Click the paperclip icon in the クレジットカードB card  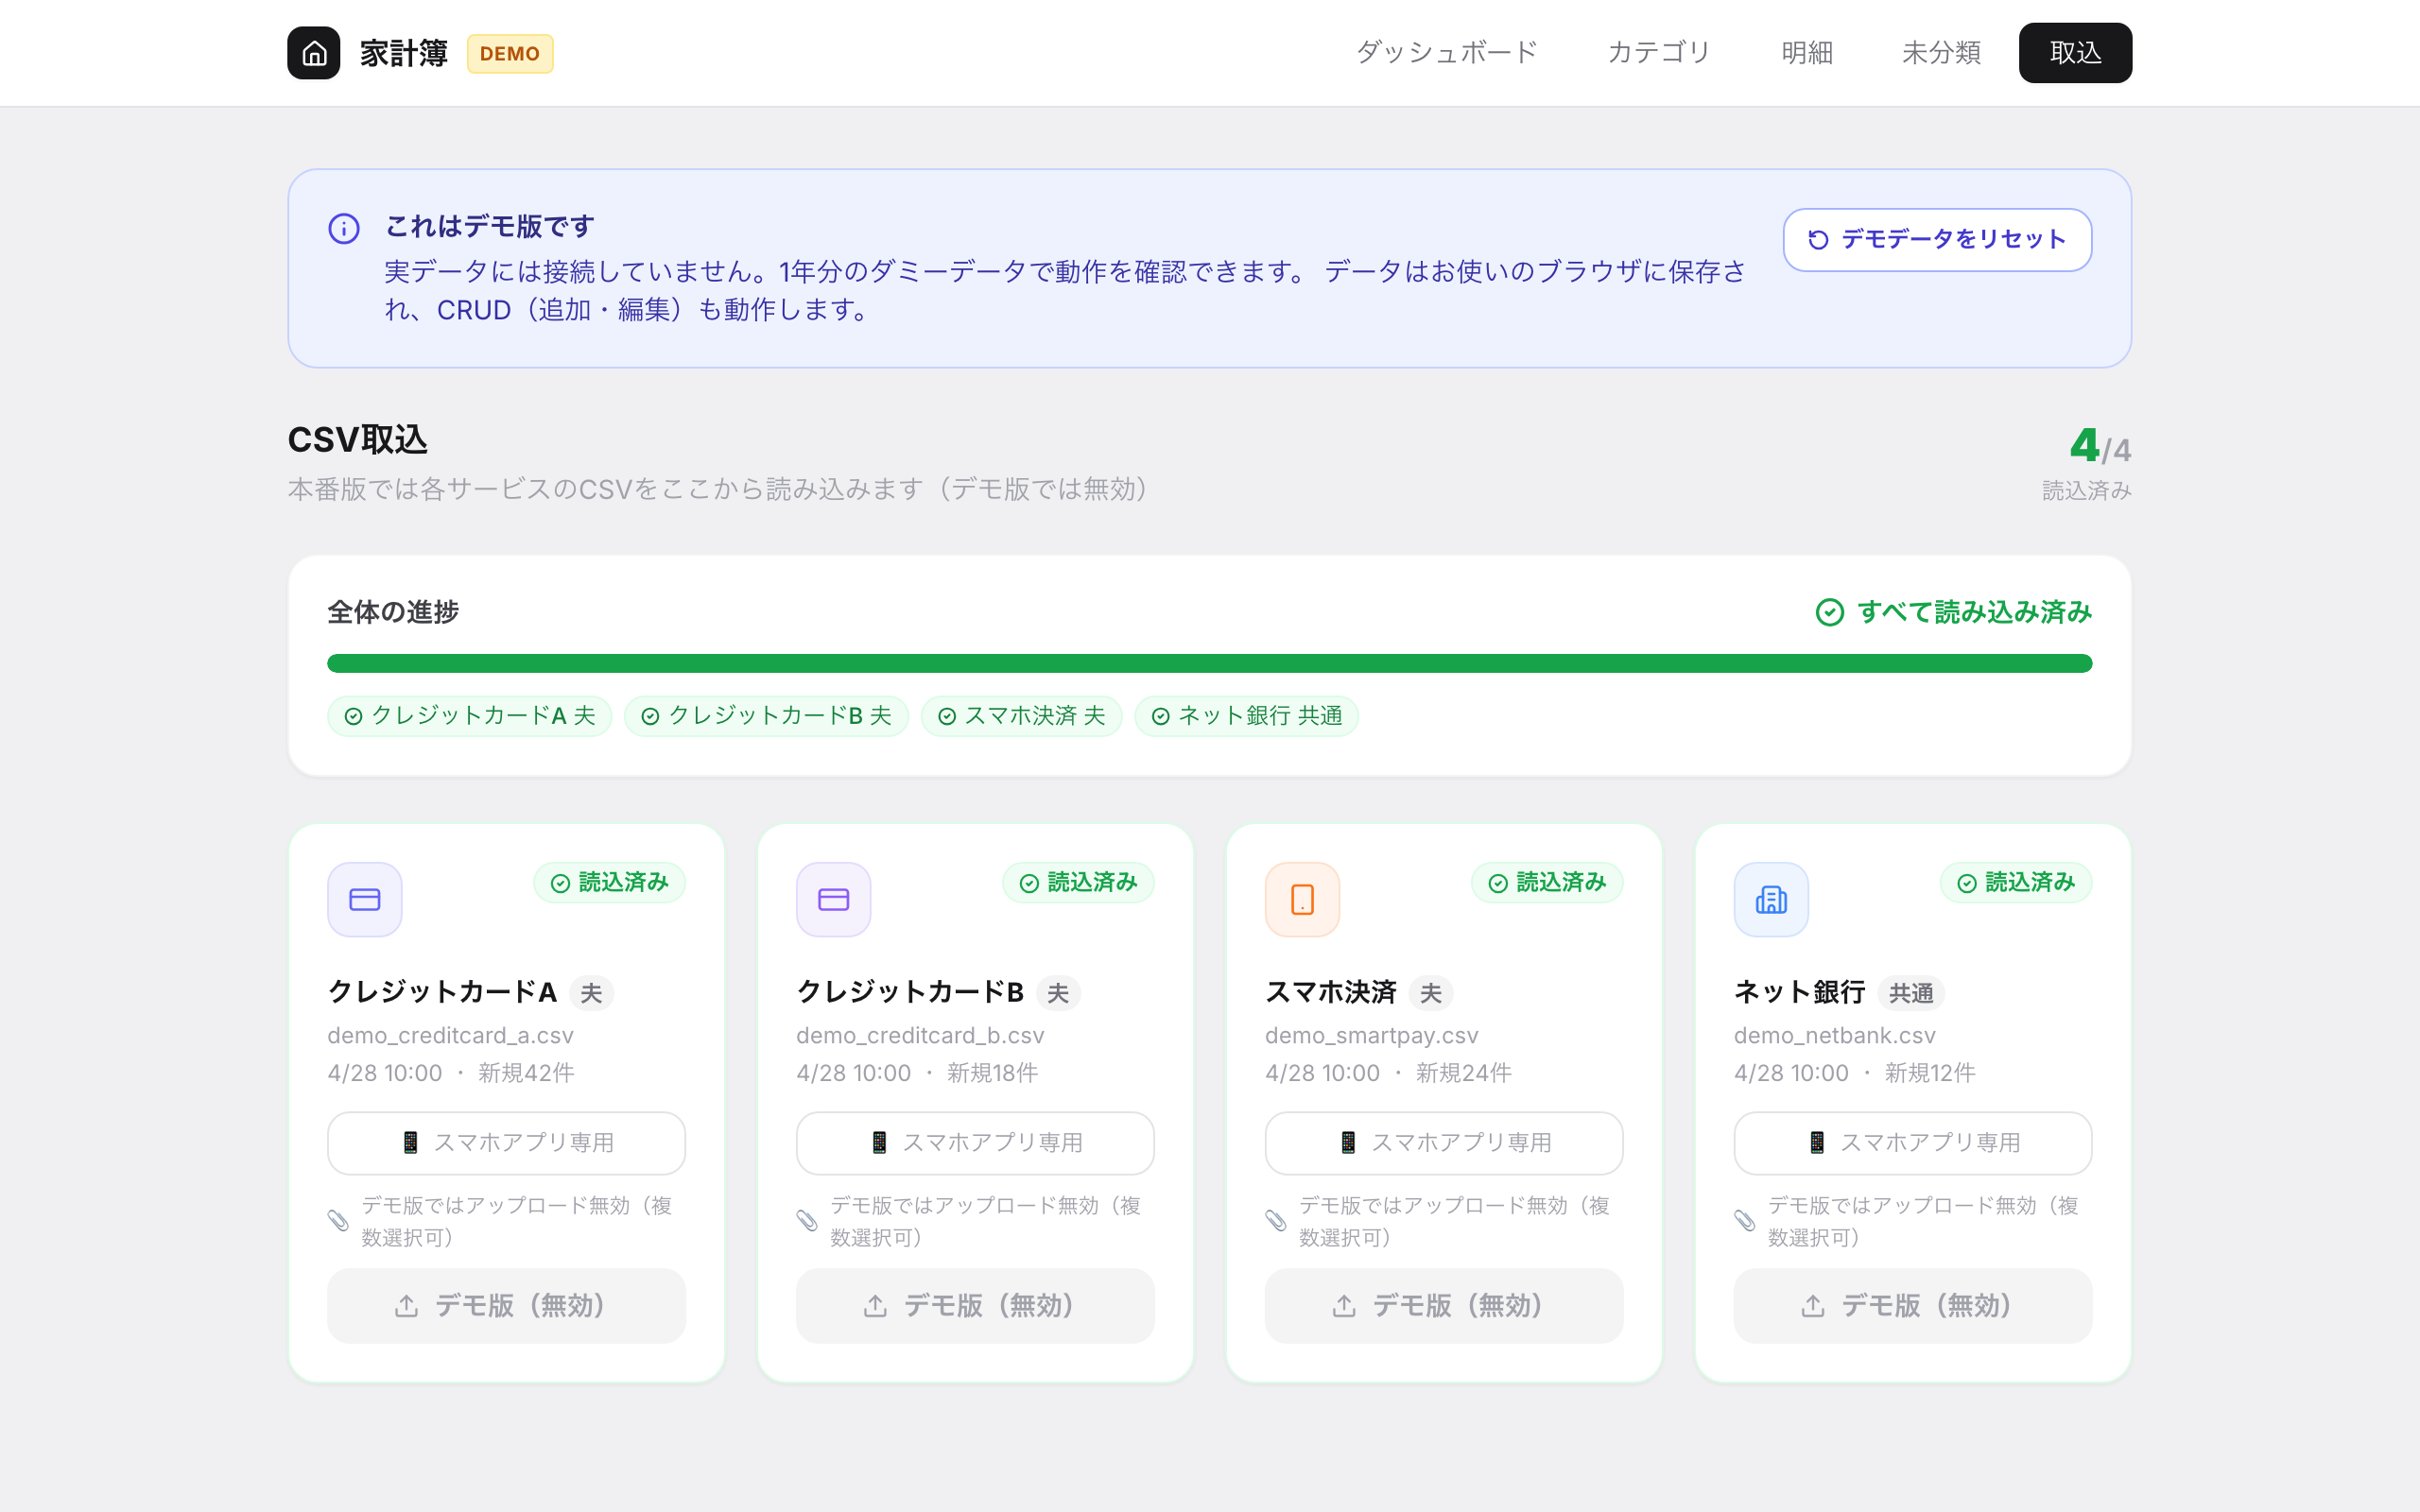click(x=807, y=1221)
